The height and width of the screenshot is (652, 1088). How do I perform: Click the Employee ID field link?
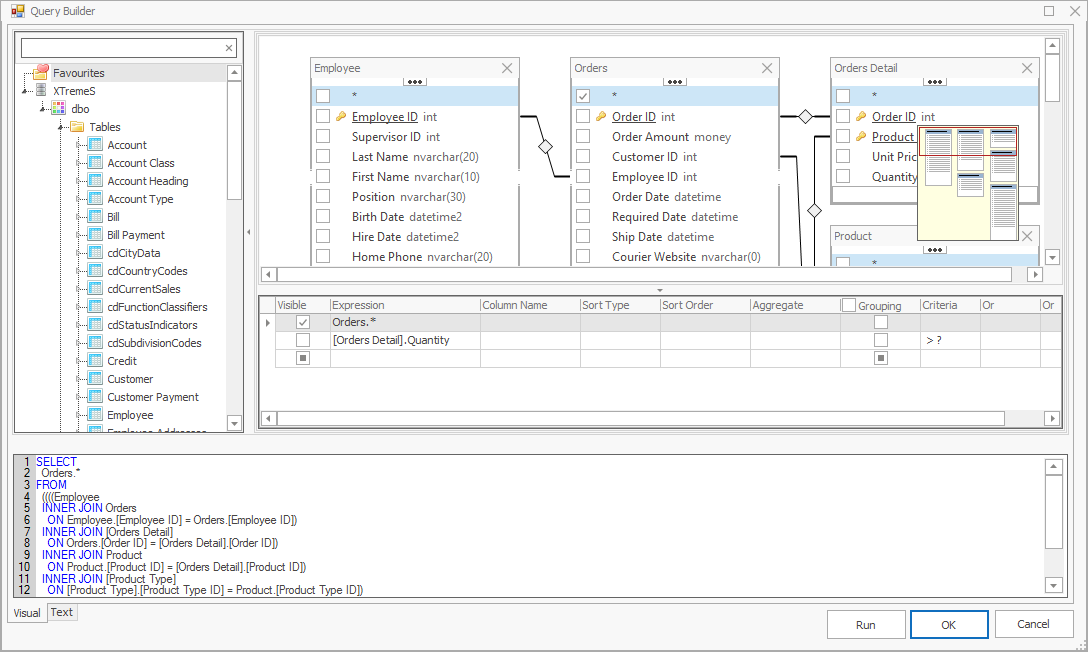[384, 117]
